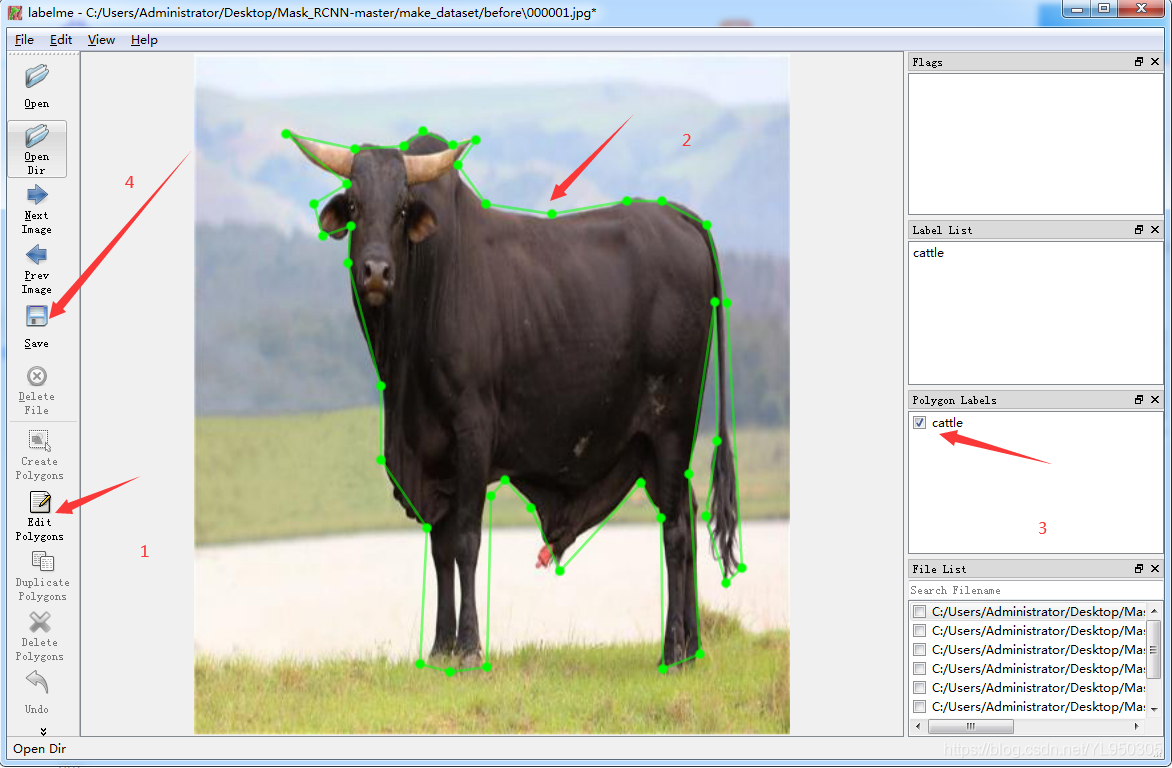The image size is (1172, 768).
Task: Click the Open Dir folder icon
Action: coord(37,136)
